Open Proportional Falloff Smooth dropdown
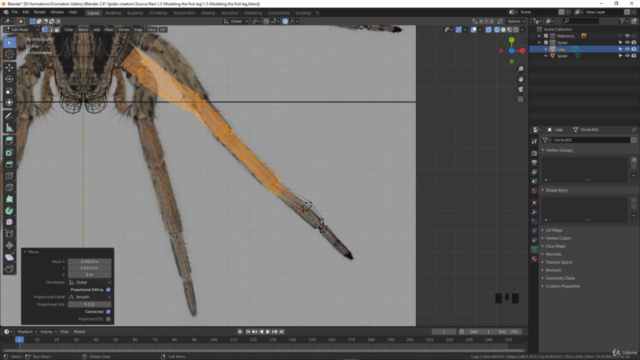This screenshot has height=360, width=640. tap(89, 297)
